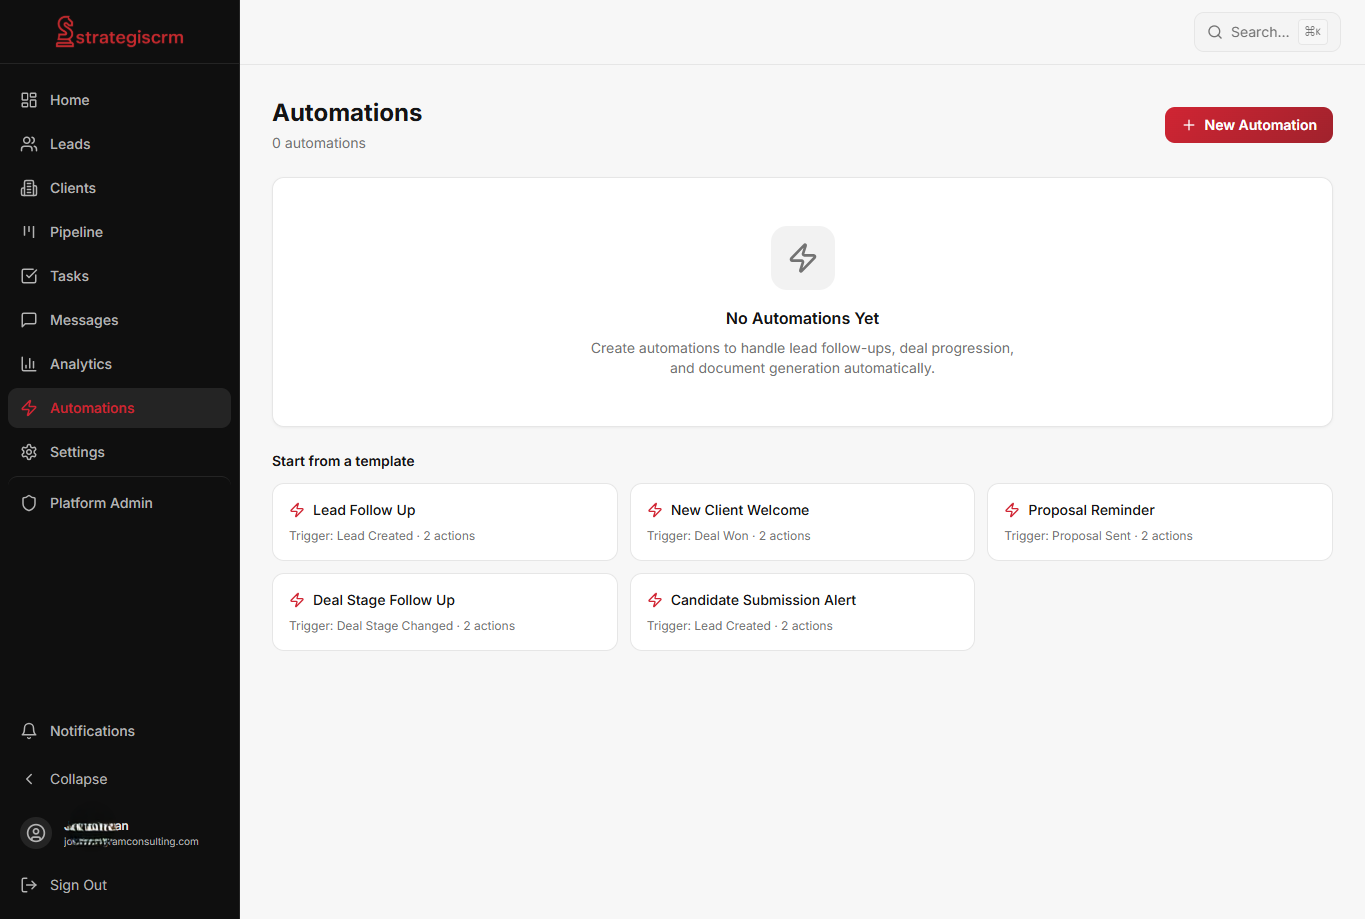Click the Platform Admin shield icon
This screenshot has width=1365, height=919.
coord(29,503)
